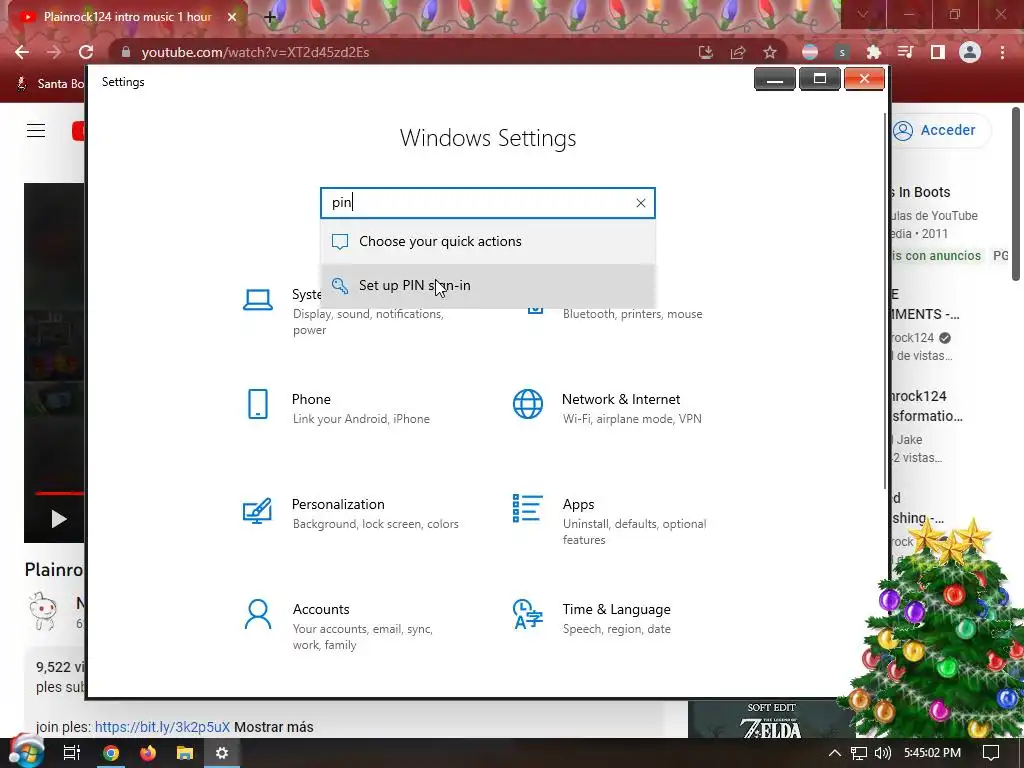1024x768 pixels.
Task: Show hidden tray icons chevron
Action: (x=835, y=753)
